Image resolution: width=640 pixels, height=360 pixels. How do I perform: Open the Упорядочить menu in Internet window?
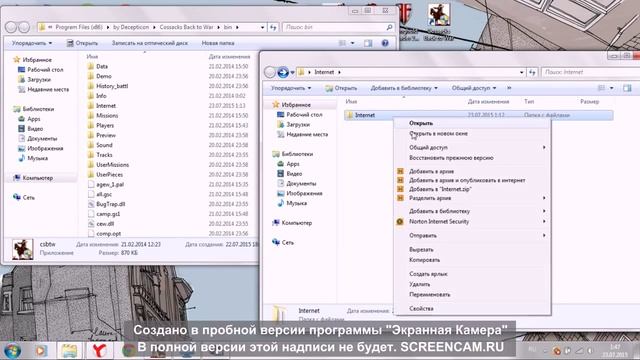(x=291, y=88)
